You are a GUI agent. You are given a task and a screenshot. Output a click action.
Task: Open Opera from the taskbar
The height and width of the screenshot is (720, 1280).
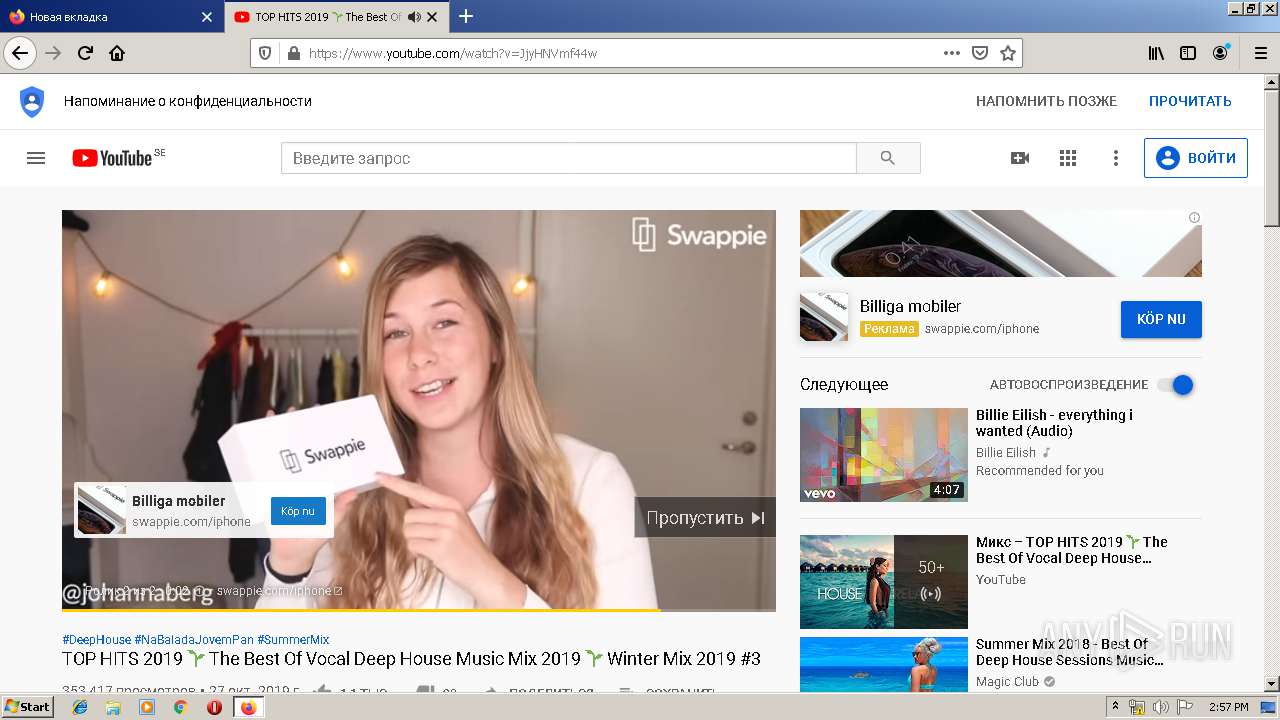pyautogui.click(x=214, y=707)
